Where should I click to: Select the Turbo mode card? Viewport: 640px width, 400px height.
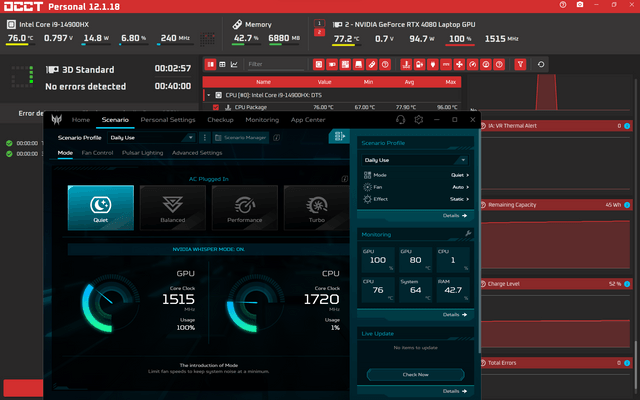coord(317,208)
